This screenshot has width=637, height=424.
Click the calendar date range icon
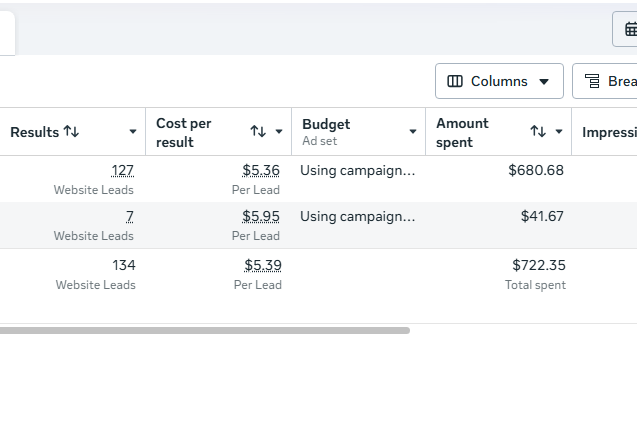point(631,29)
